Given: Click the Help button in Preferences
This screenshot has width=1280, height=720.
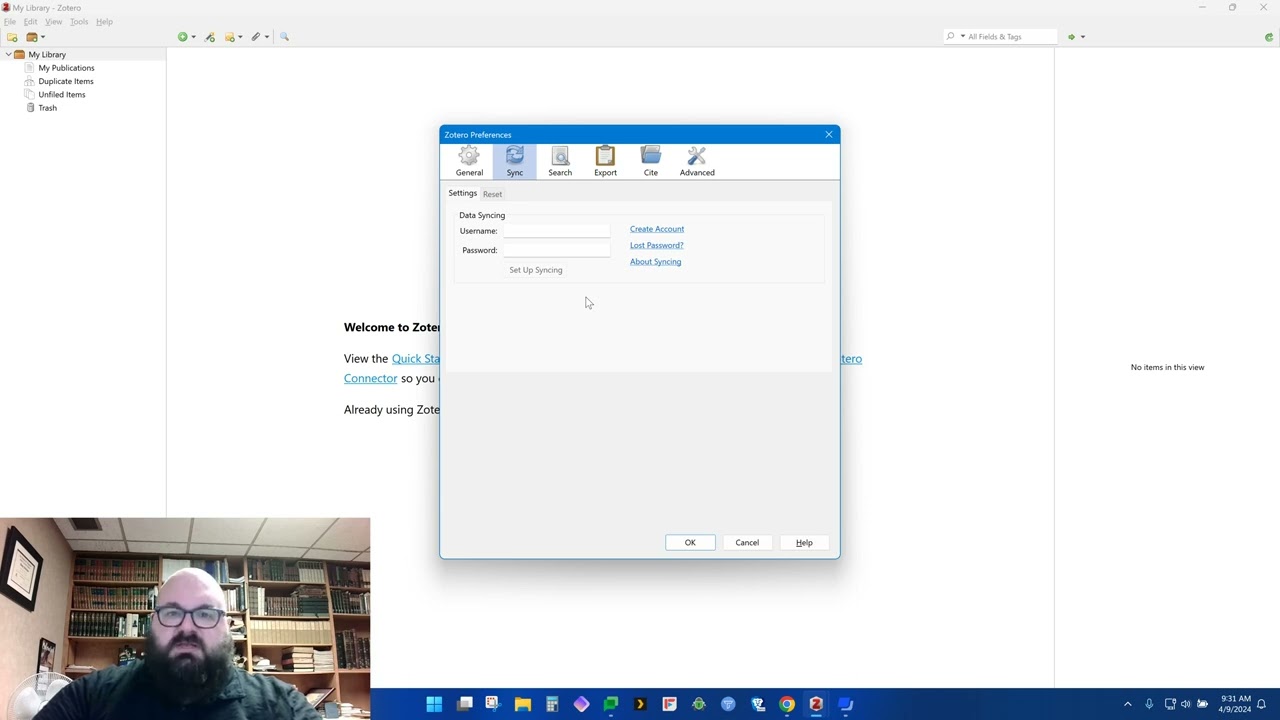Looking at the screenshot, I should tap(804, 543).
